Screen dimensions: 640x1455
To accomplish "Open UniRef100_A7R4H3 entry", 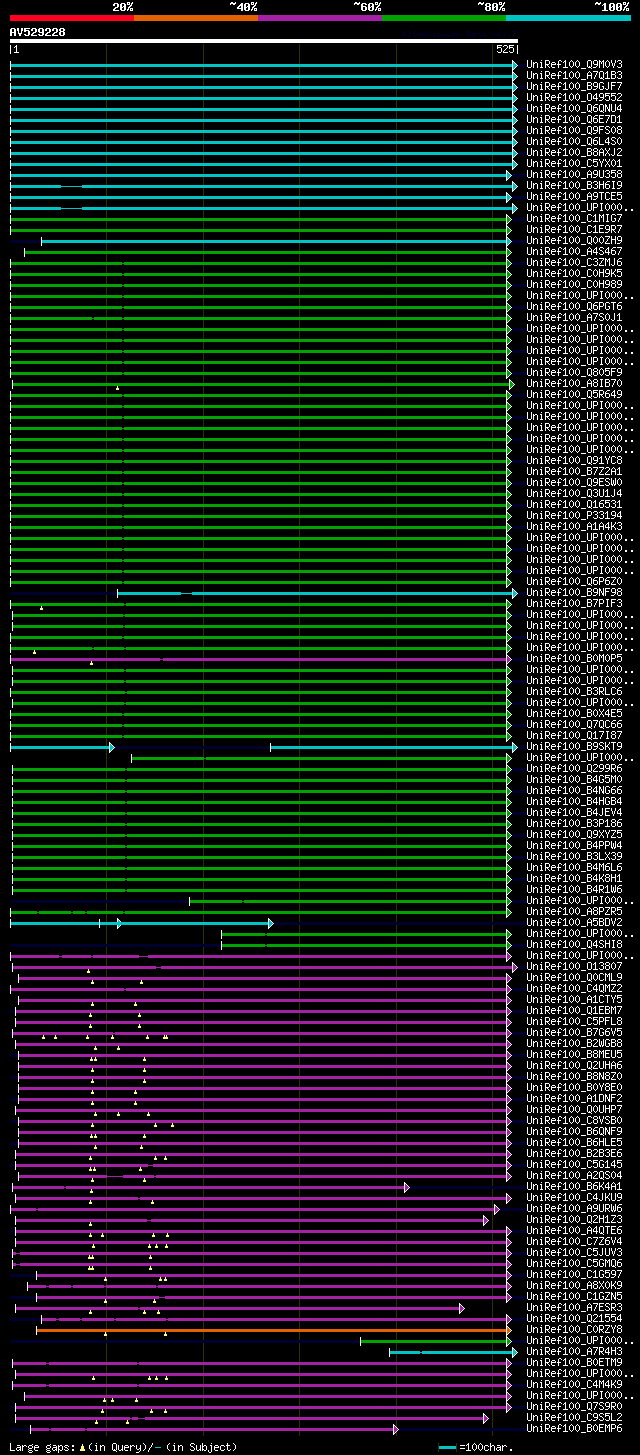I will (575, 1351).
